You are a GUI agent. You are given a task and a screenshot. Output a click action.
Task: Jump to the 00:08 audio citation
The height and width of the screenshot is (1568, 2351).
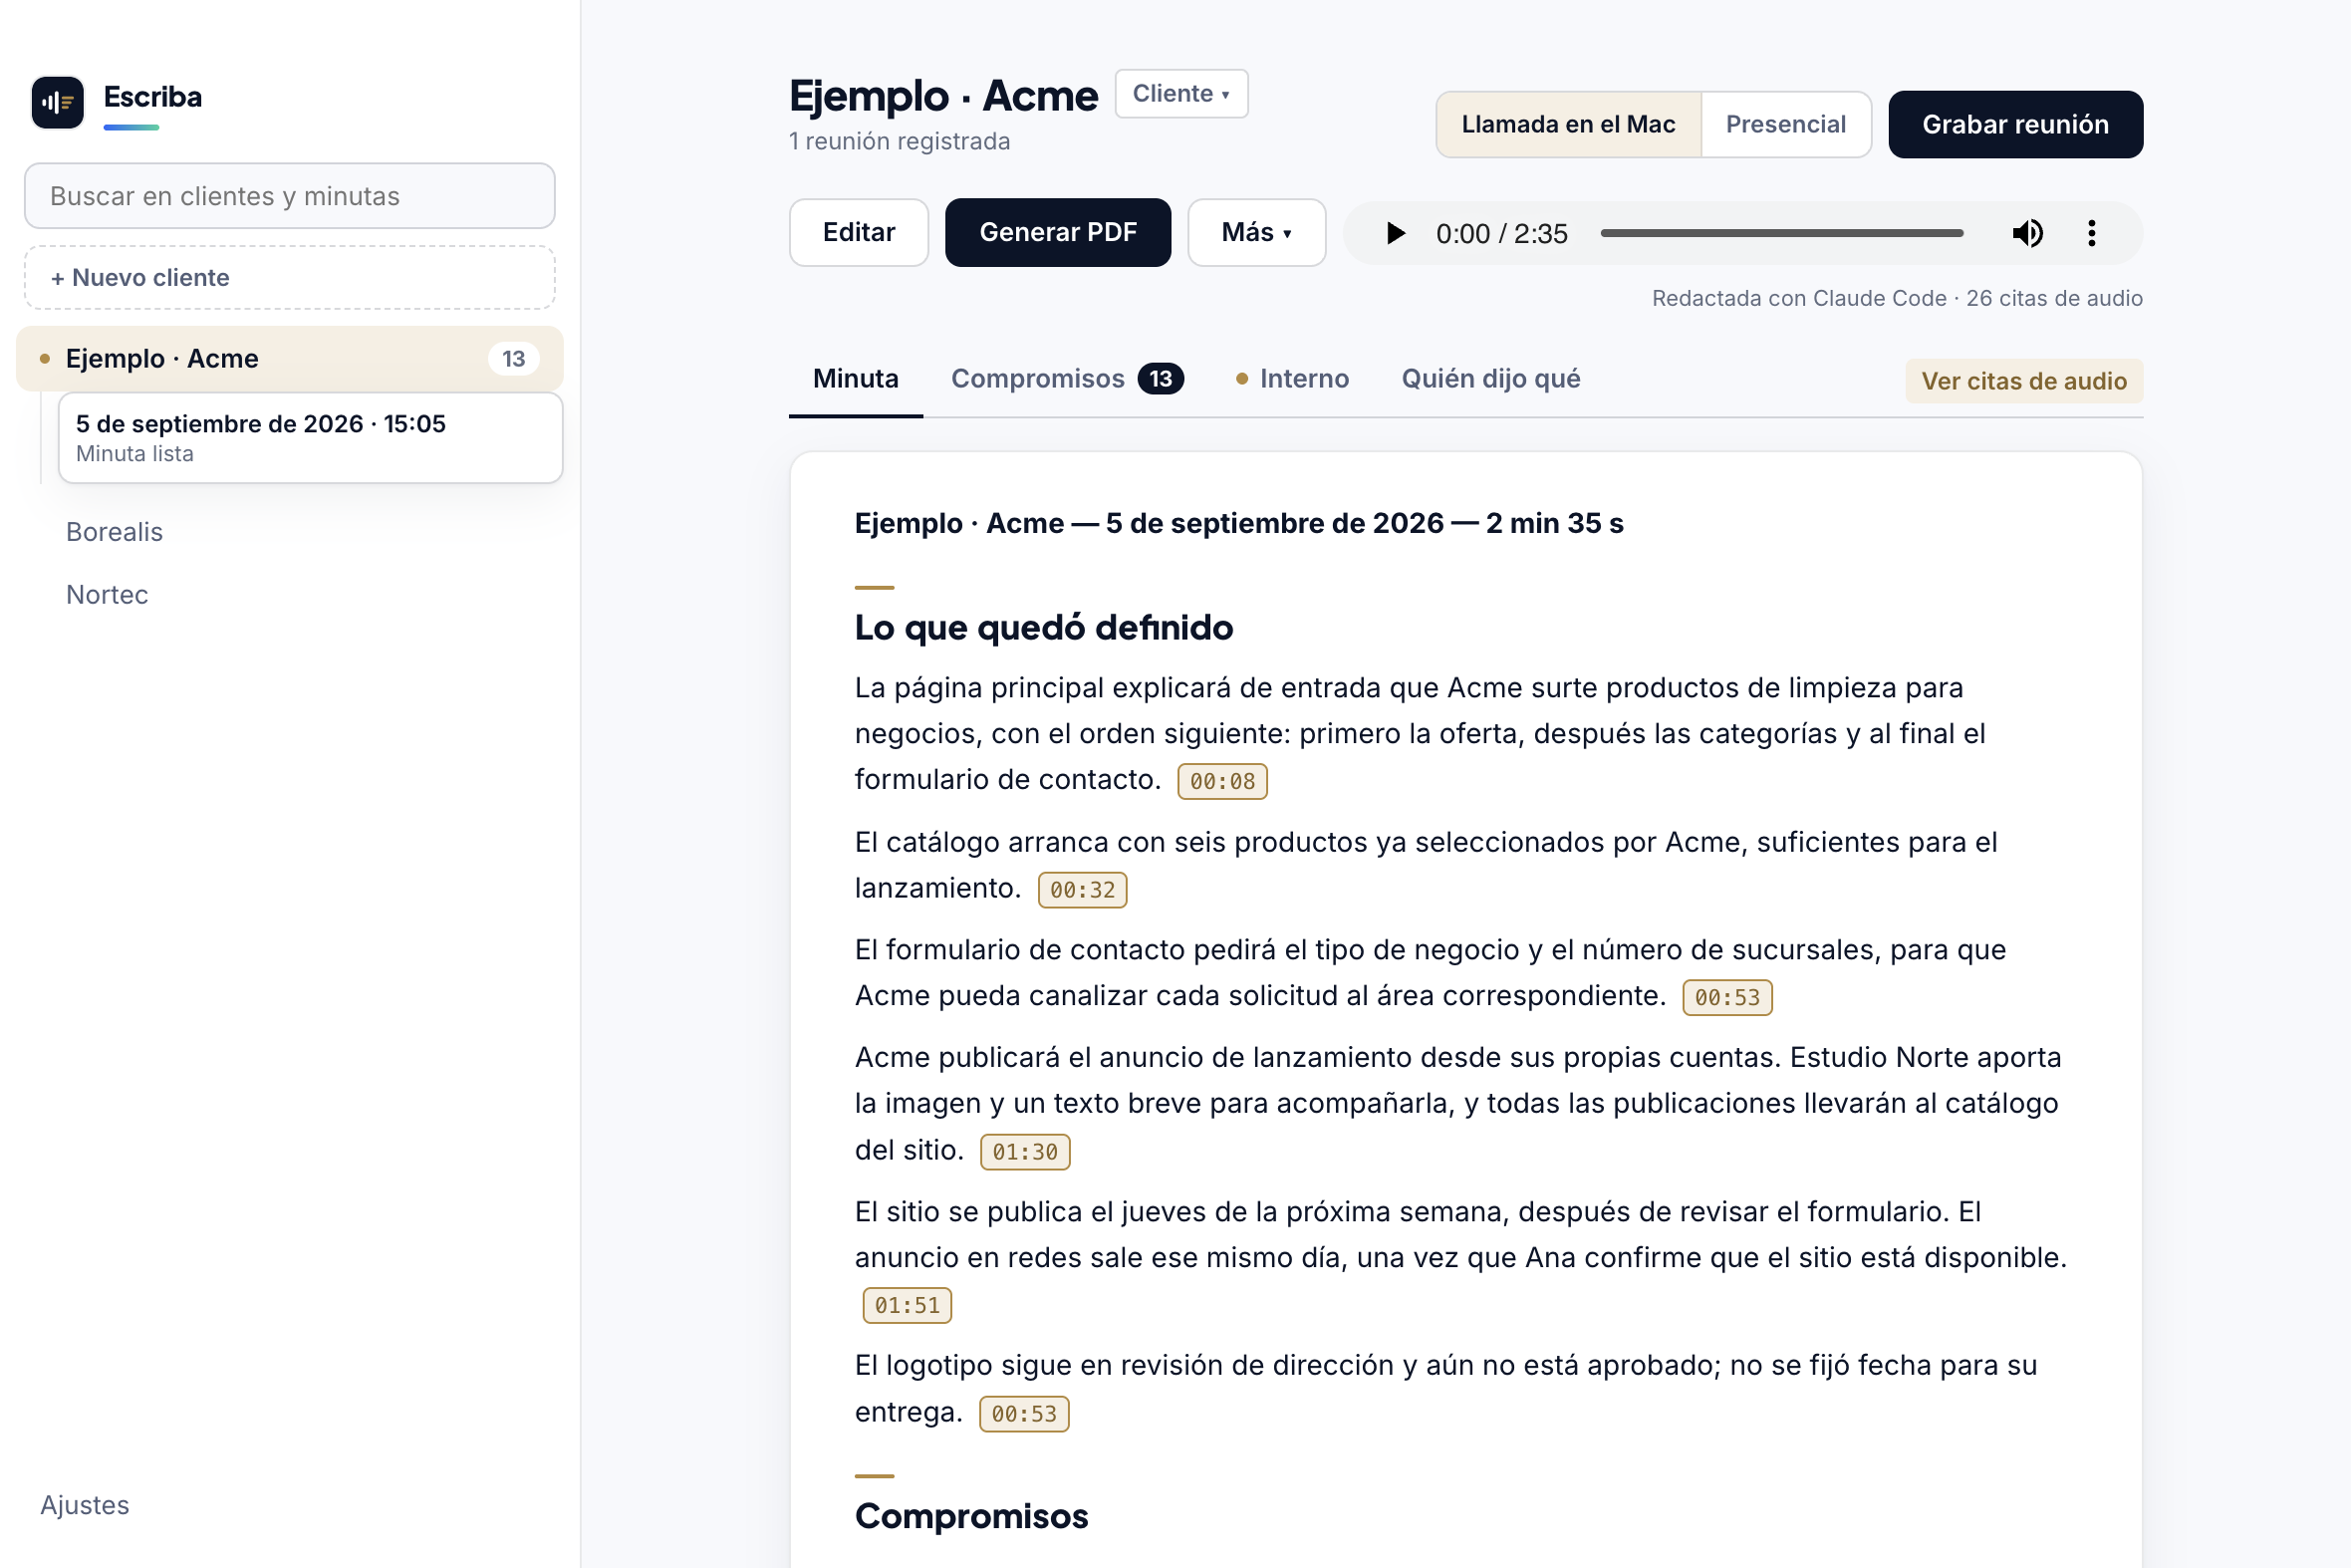point(1222,781)
